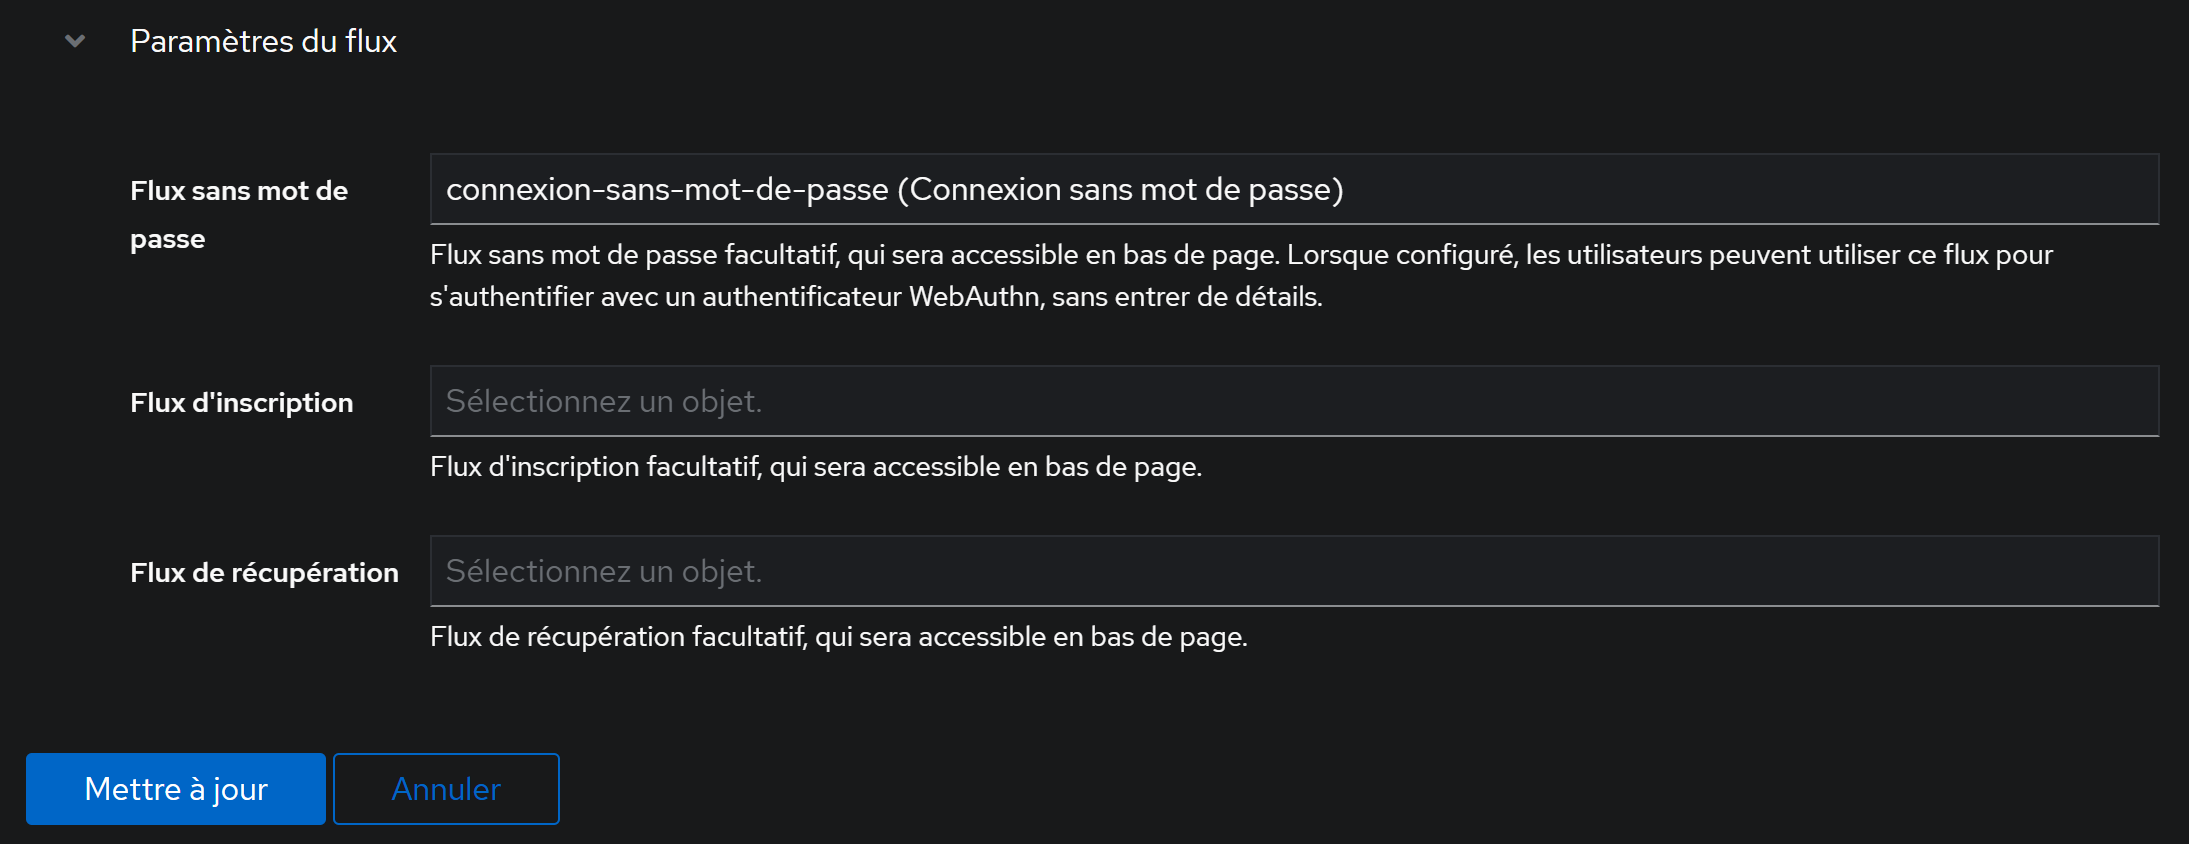The width and height of the screenshot is (2189, 844).
Task: Collapse the Paramètres du flux section chevron
Action: tap(75, 41)
